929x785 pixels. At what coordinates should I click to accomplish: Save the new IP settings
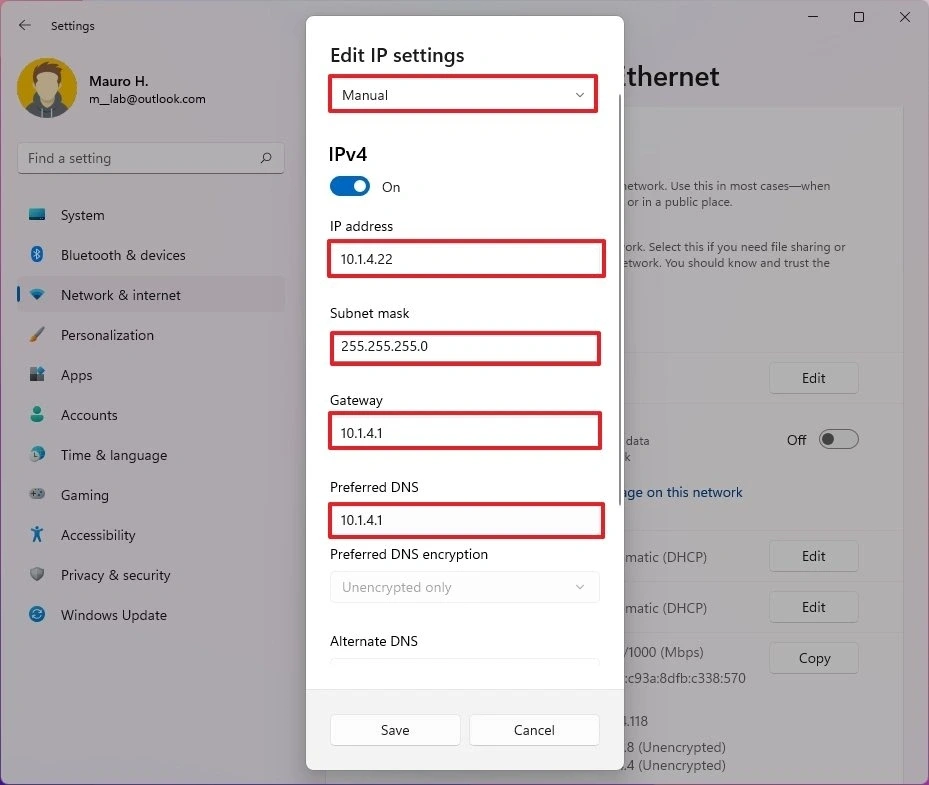395,730
